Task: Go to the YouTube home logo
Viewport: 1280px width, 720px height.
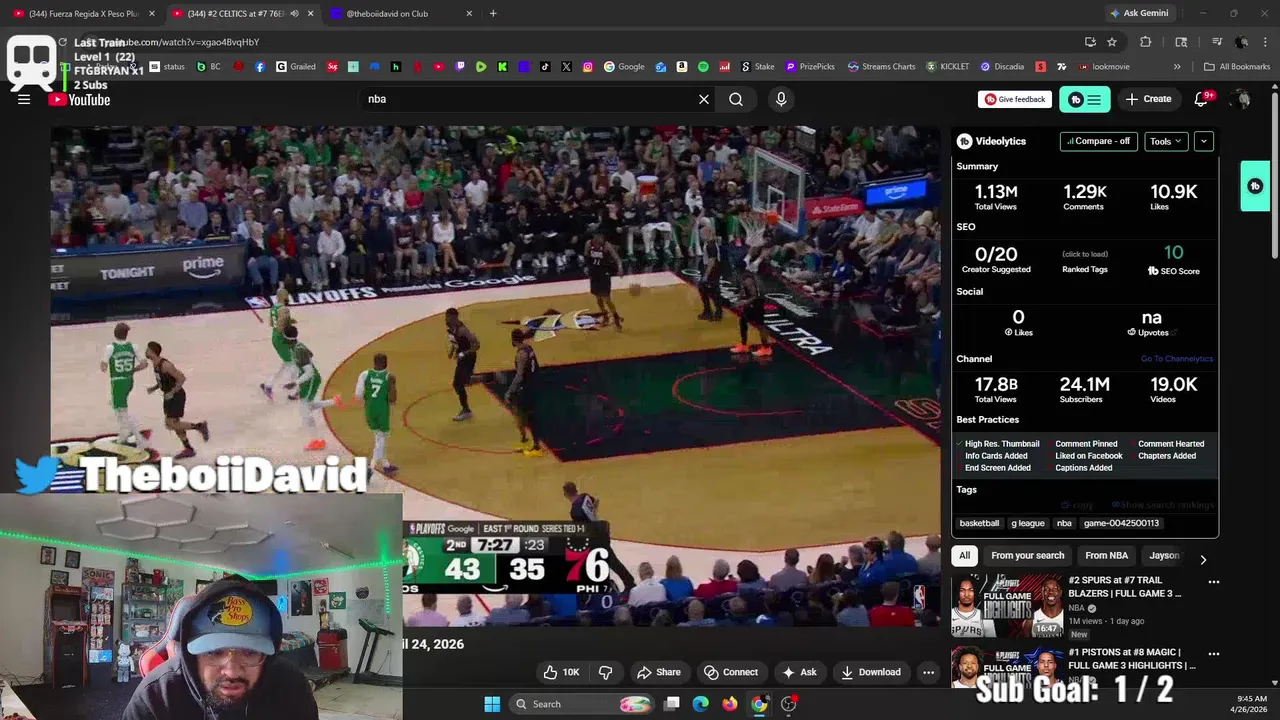Action: [79, 99]
